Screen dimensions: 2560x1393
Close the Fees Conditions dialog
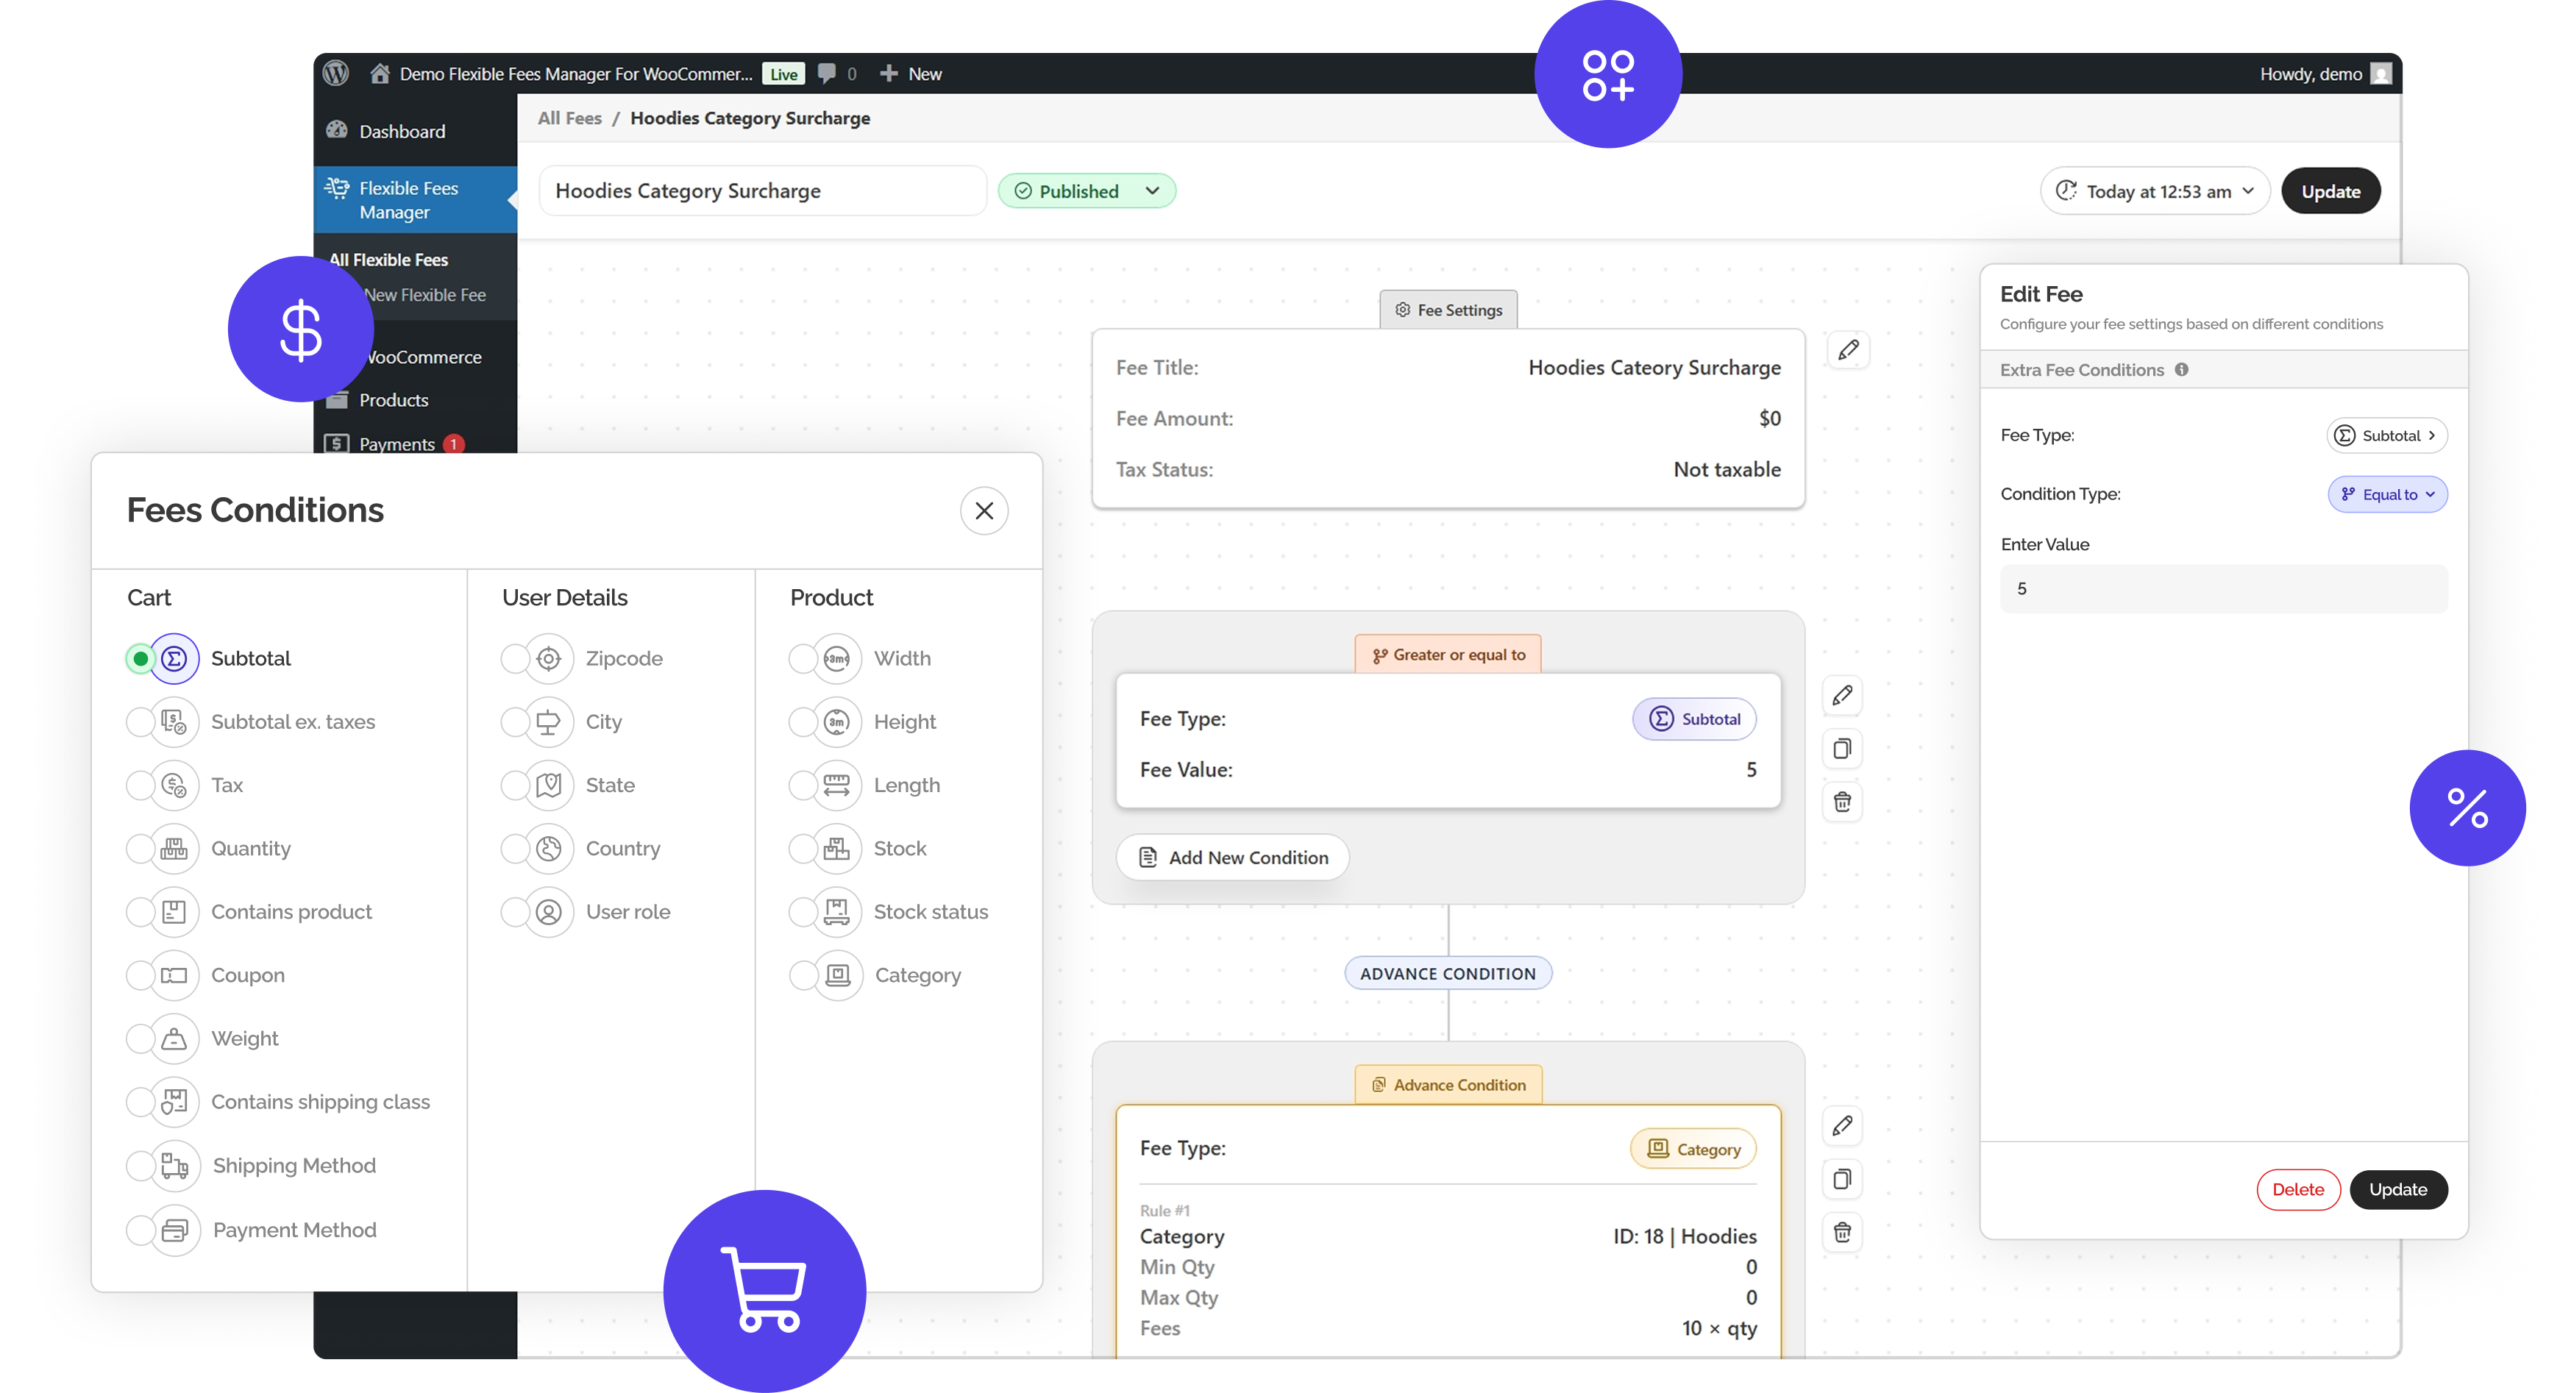coord(984,511)
